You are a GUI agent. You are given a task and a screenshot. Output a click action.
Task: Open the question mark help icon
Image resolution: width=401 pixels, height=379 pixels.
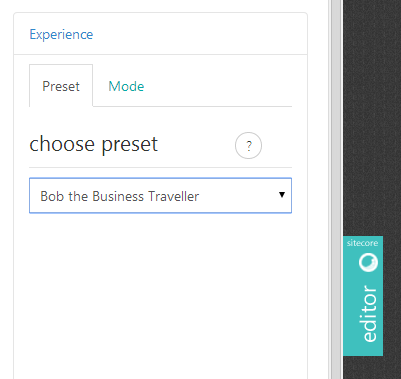(248, 146)
